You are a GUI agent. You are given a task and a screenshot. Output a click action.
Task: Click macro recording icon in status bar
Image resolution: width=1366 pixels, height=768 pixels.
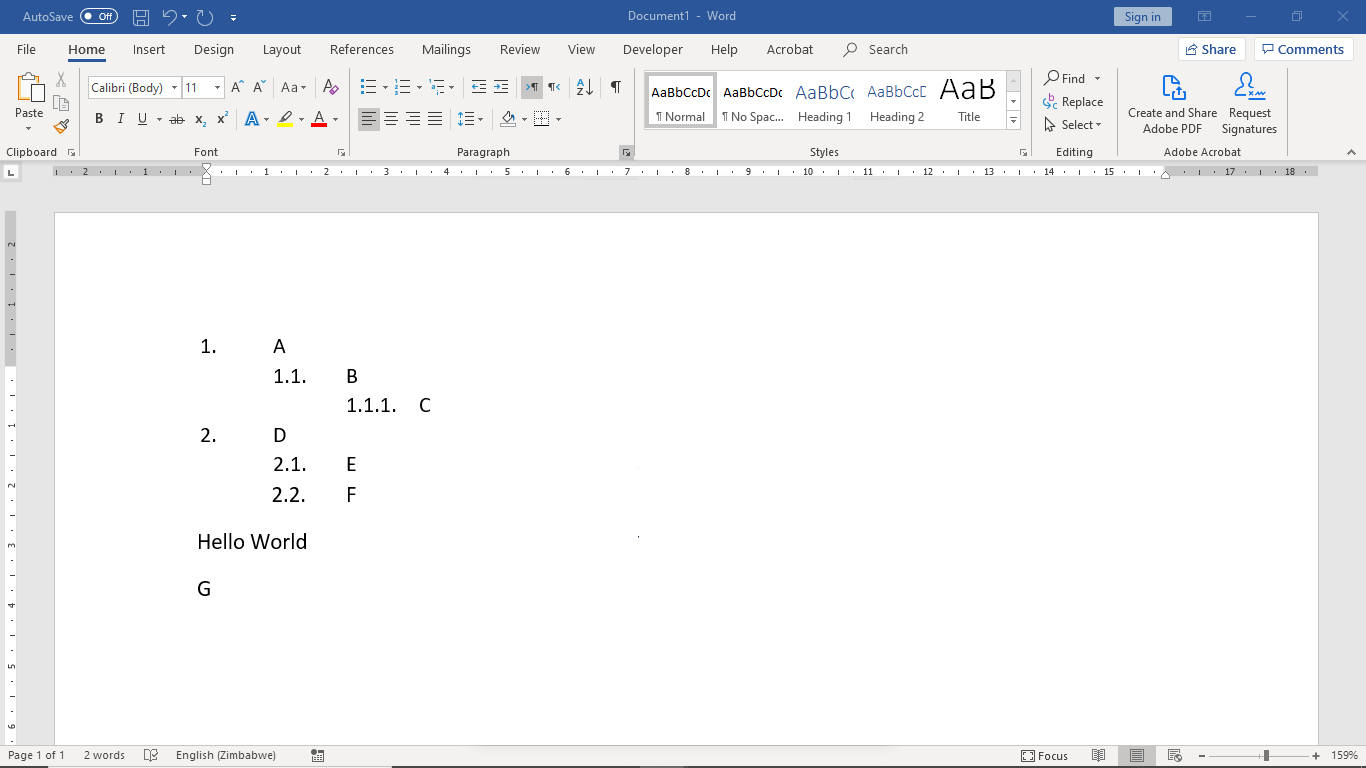coord(317,756)
